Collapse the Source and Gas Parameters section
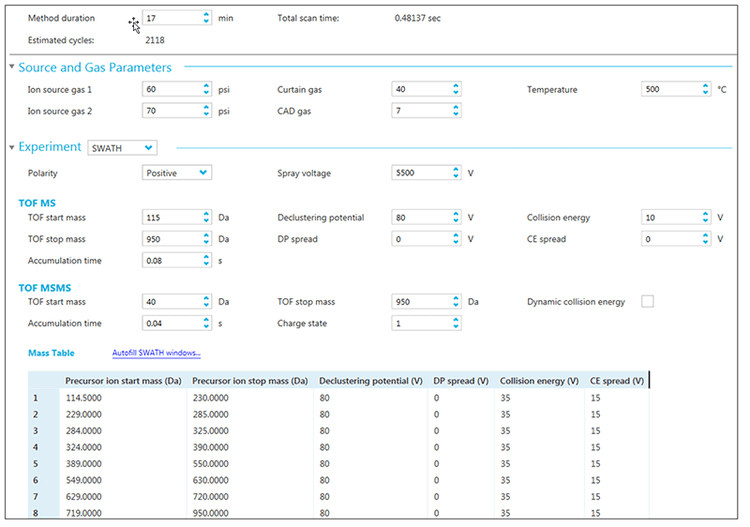This screenshot has height=527, width=750. point(12,68)
